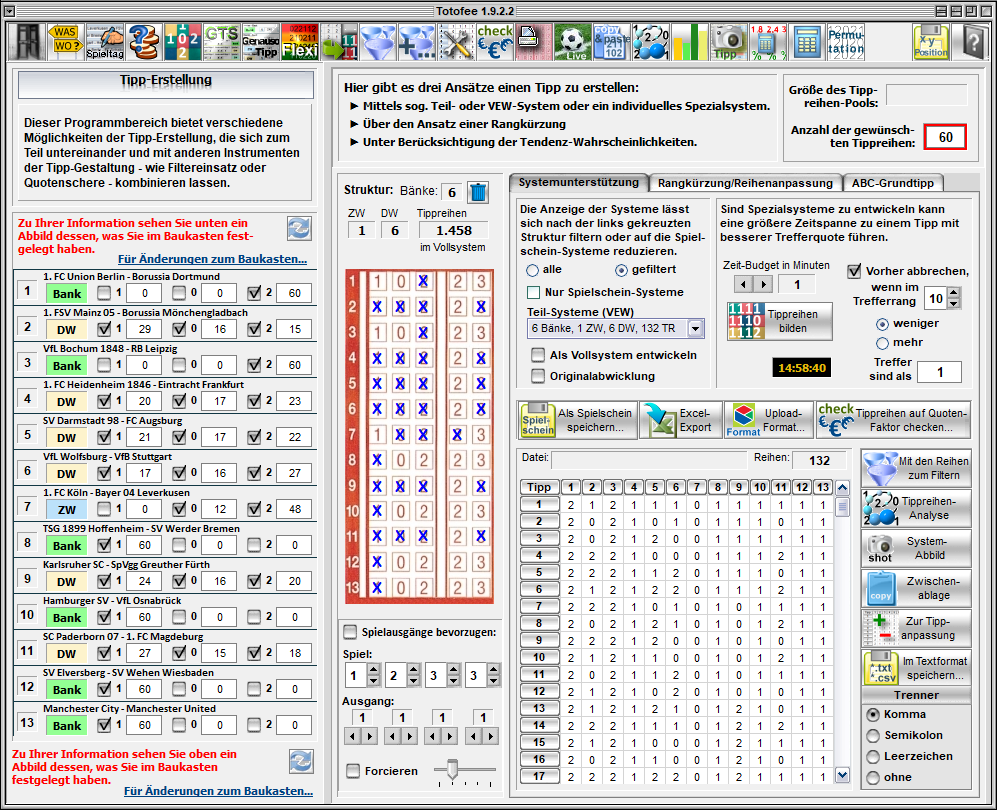997x810 pixels.
Task: Uncheck Vorher abbrechen checkbox
Action: click(855, 271)
